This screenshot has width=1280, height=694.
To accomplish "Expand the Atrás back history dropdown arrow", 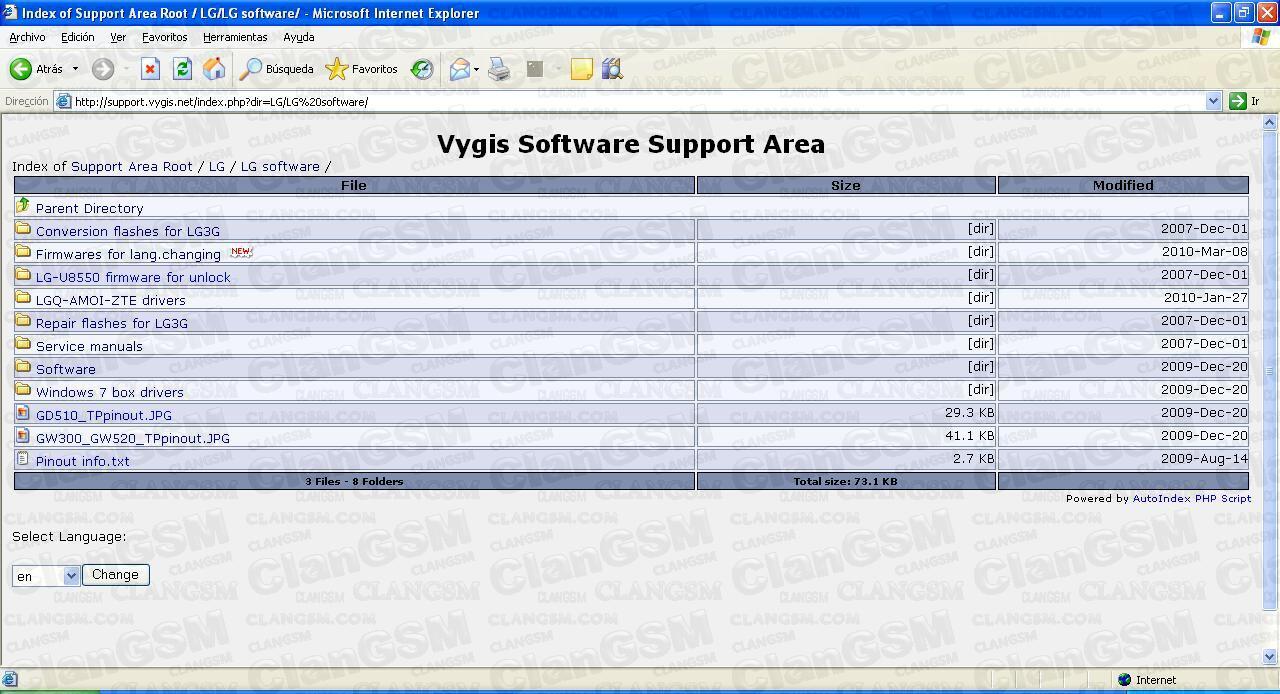I will (x=75, y=69).
